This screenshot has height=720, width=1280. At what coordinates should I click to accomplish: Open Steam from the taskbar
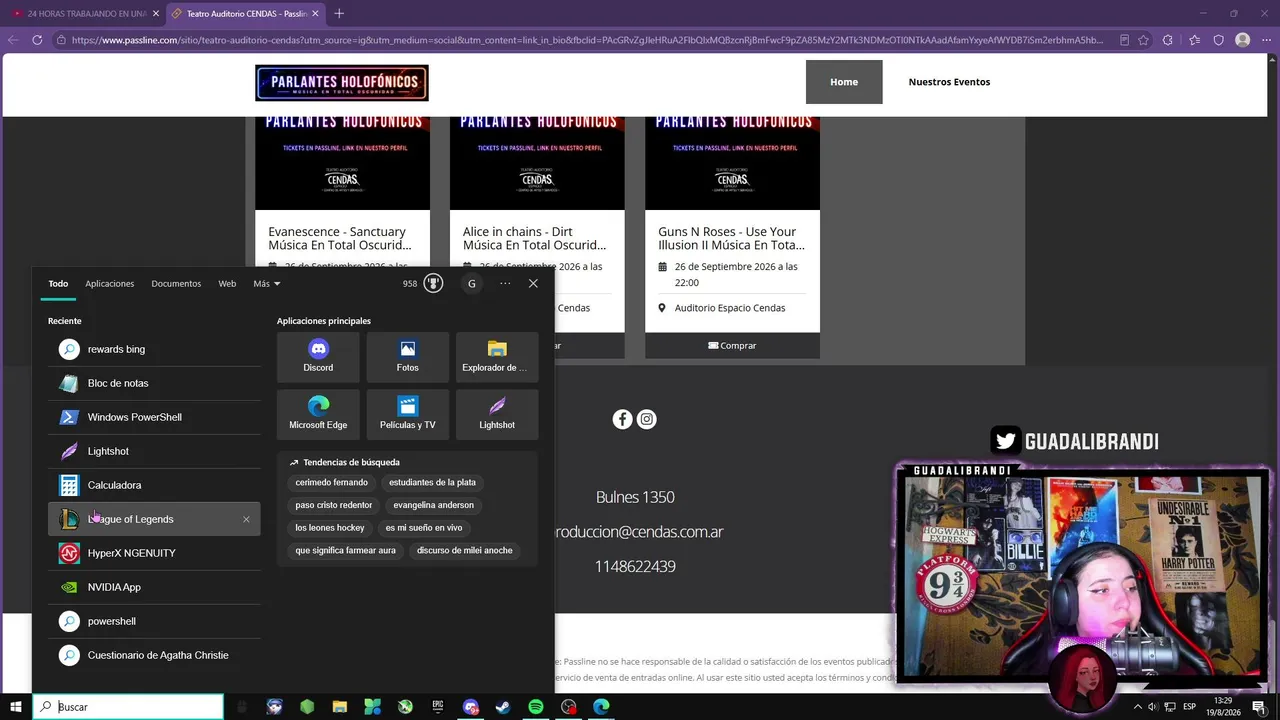coord(503,707)
